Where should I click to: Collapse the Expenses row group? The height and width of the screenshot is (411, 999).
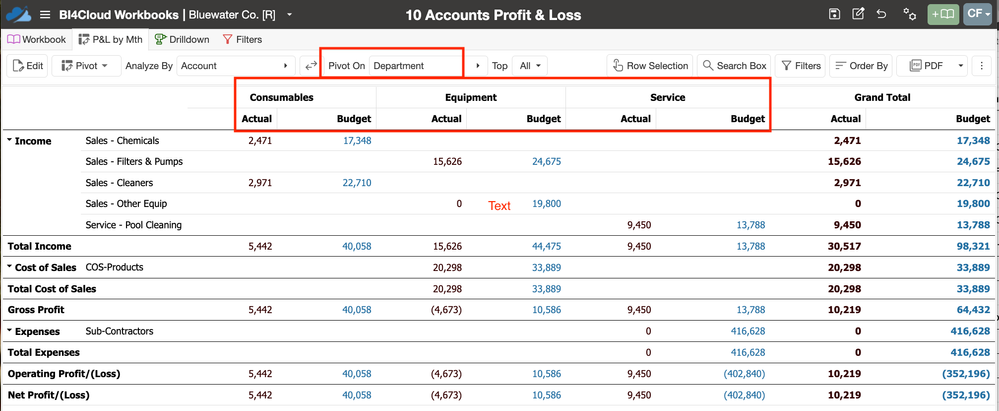point(10,331)
